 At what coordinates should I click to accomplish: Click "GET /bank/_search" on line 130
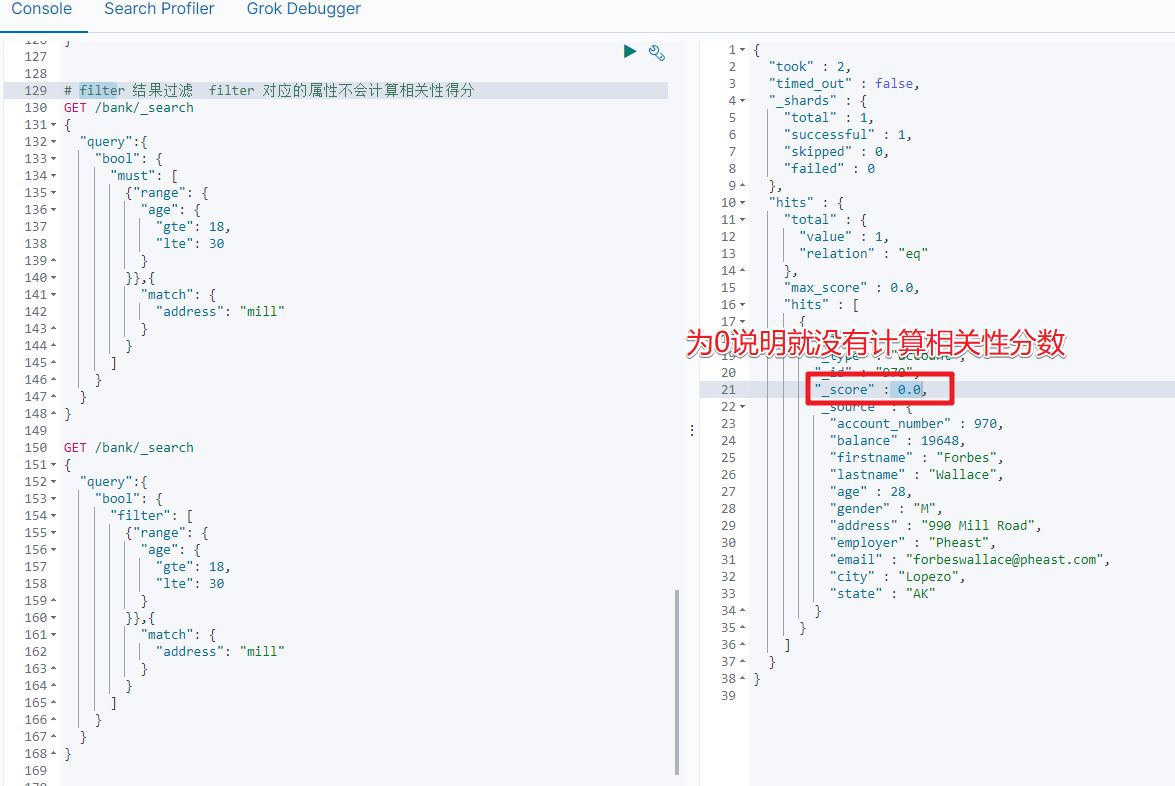point(128,108)
